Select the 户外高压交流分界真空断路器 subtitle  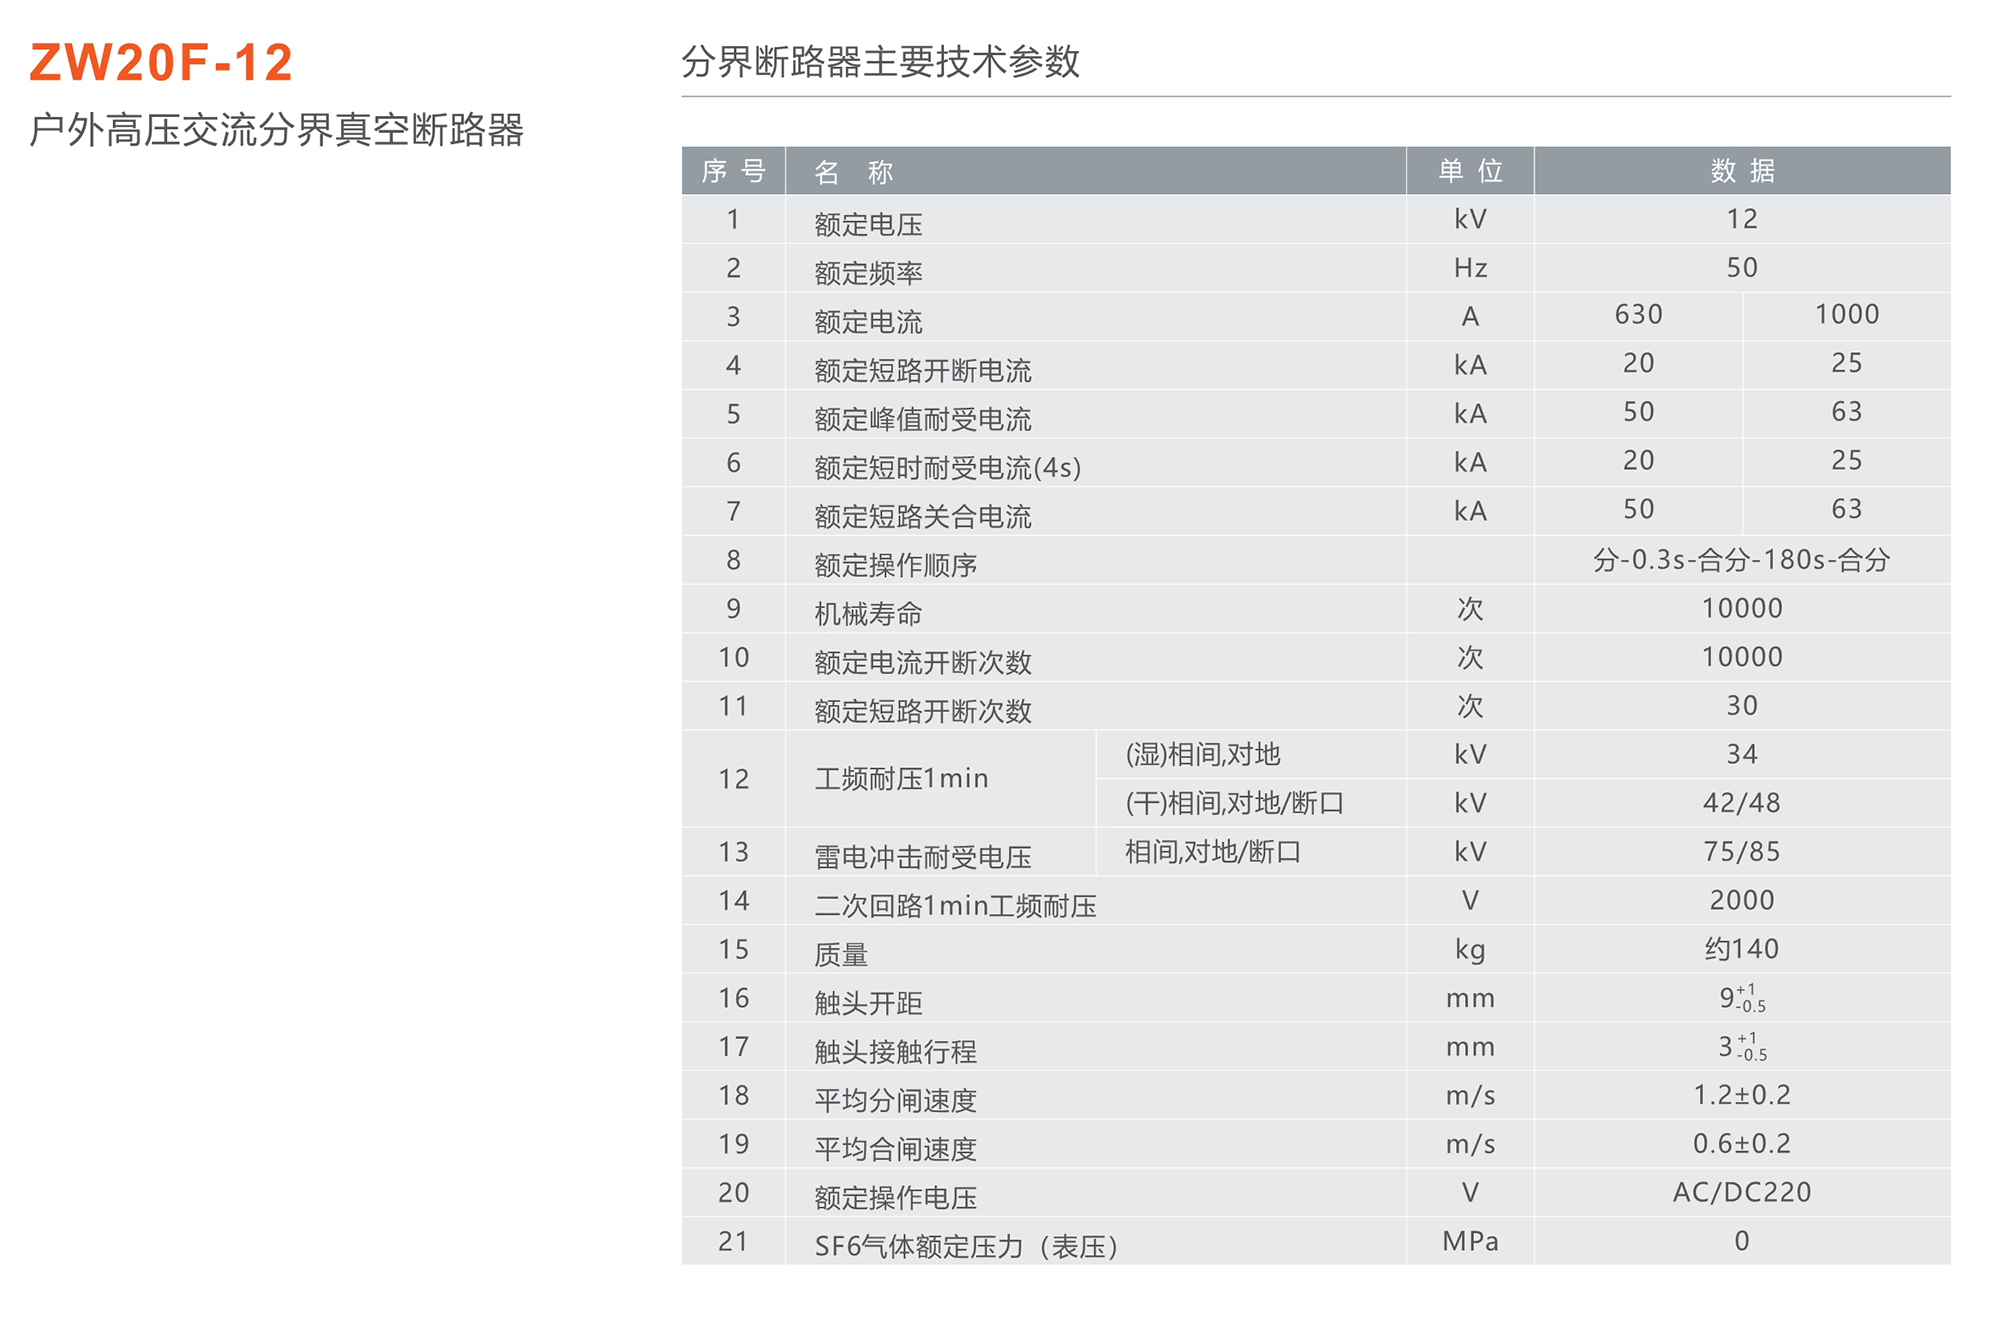coord(283,128)
